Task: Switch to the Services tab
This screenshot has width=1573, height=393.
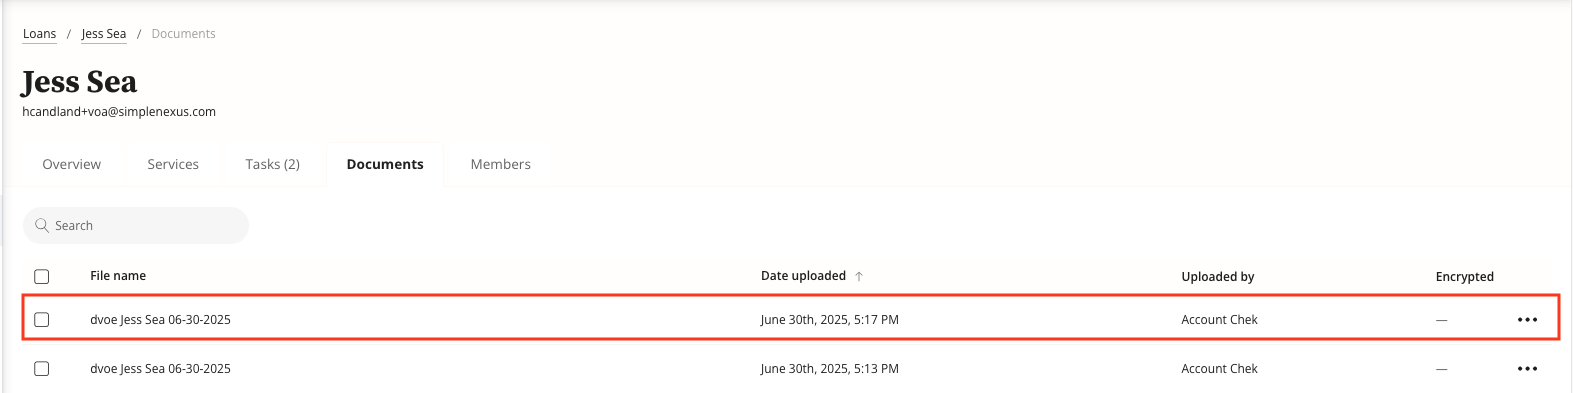Action: pyautogui.click(x=173, y=164)
